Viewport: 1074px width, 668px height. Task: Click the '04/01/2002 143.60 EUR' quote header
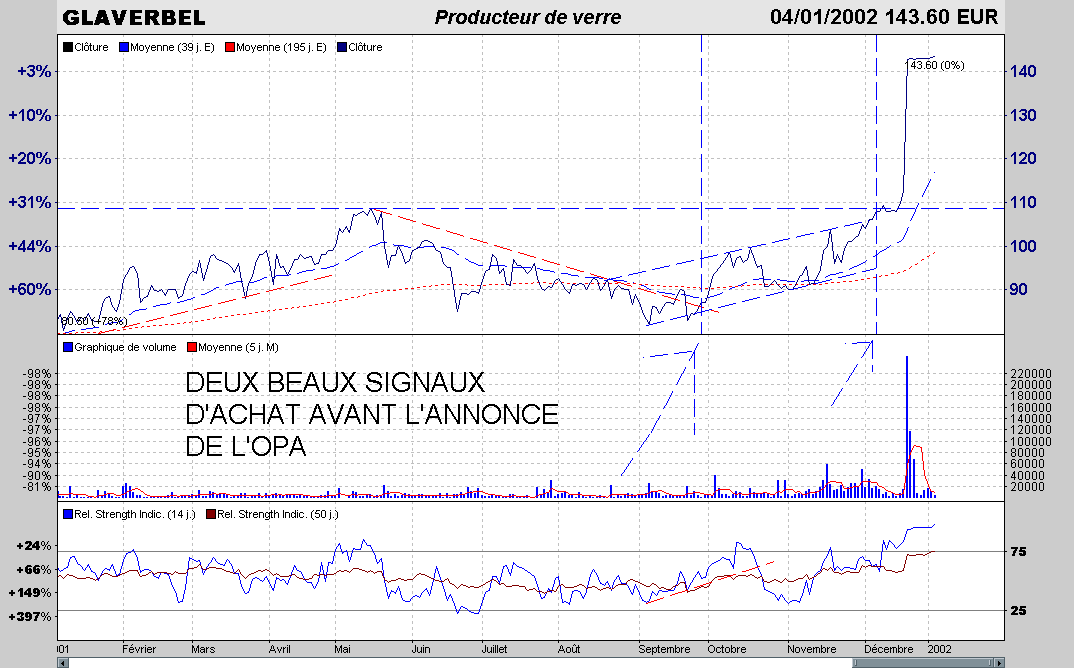pyautogui.click(x=884, y=16)
